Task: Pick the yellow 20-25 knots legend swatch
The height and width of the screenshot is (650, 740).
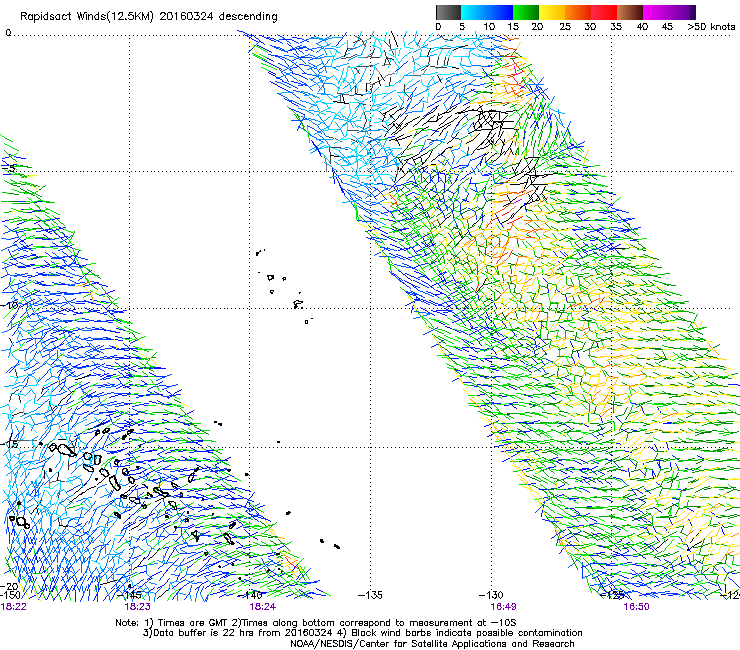Action: pyautogui.click(x=552, y=12)
